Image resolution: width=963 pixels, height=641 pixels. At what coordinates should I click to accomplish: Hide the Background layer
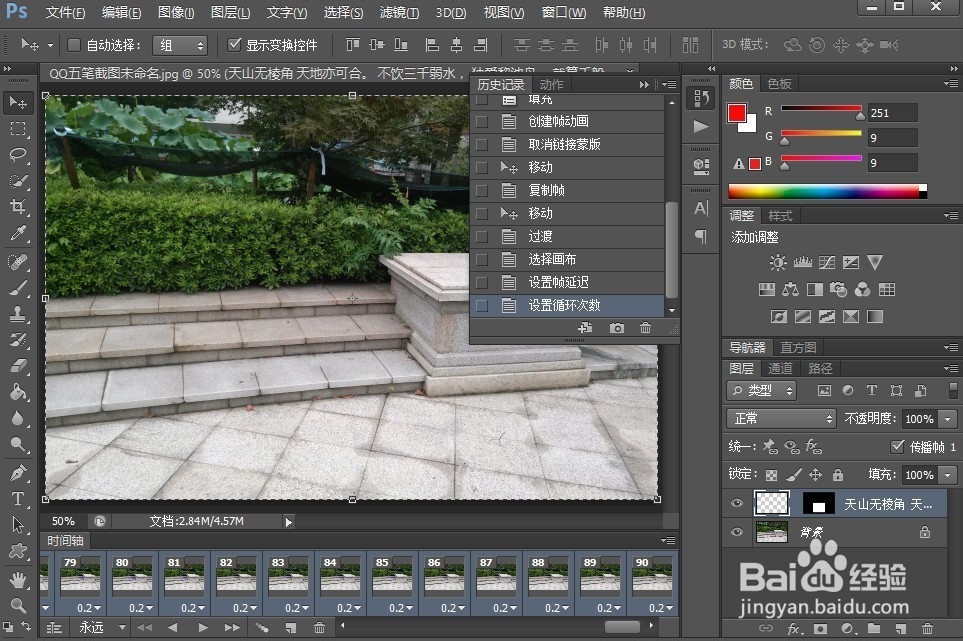736,532
